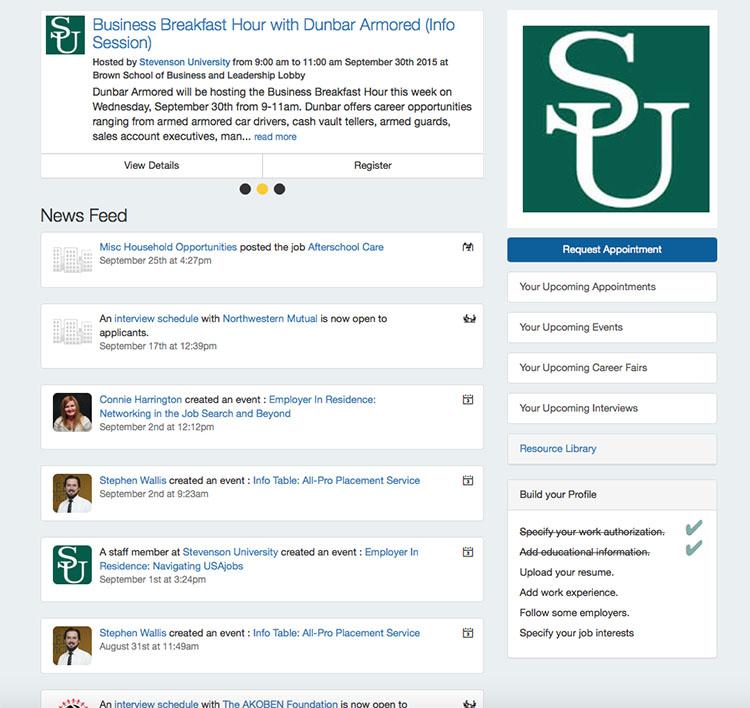Image resolution: width=750 pixels, height=708 pixels.
Task: Open Info Table: All-Pro Placement Service September 2nd link
Action: tap(336, 480)
